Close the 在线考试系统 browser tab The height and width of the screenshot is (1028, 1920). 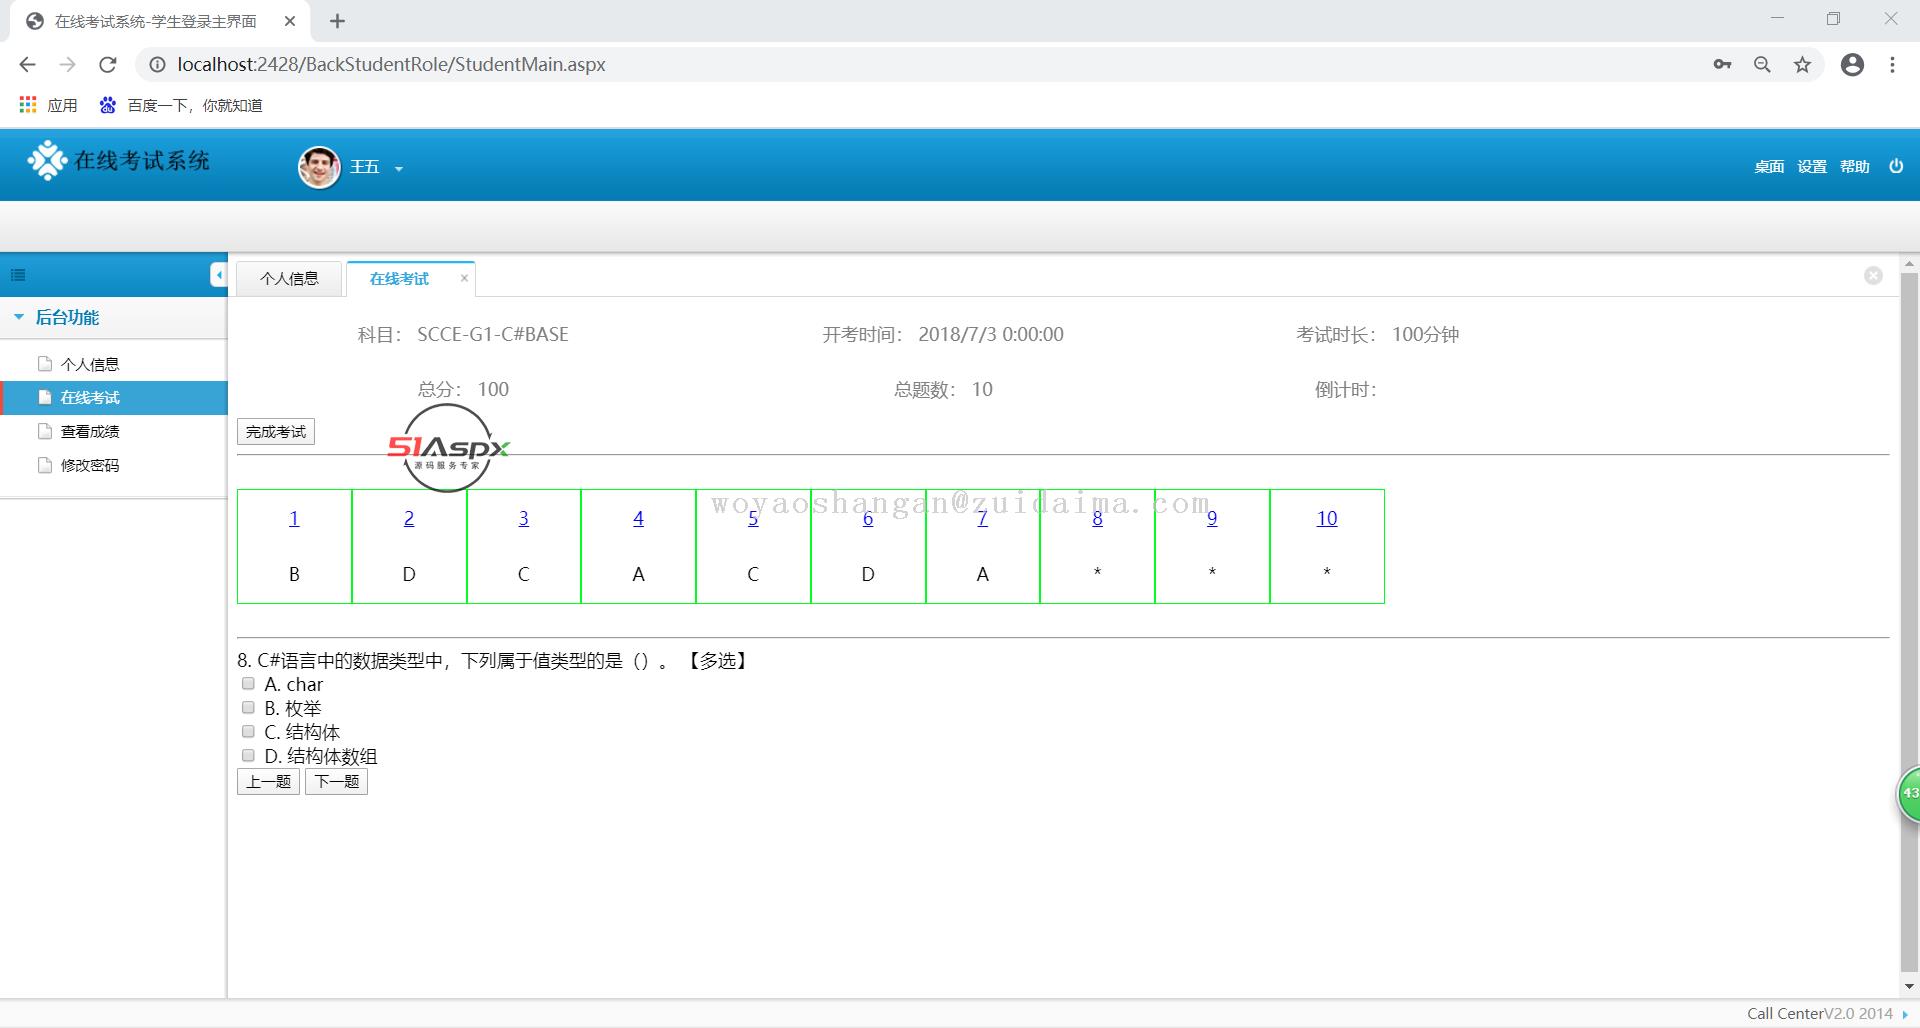coord(290,21)
